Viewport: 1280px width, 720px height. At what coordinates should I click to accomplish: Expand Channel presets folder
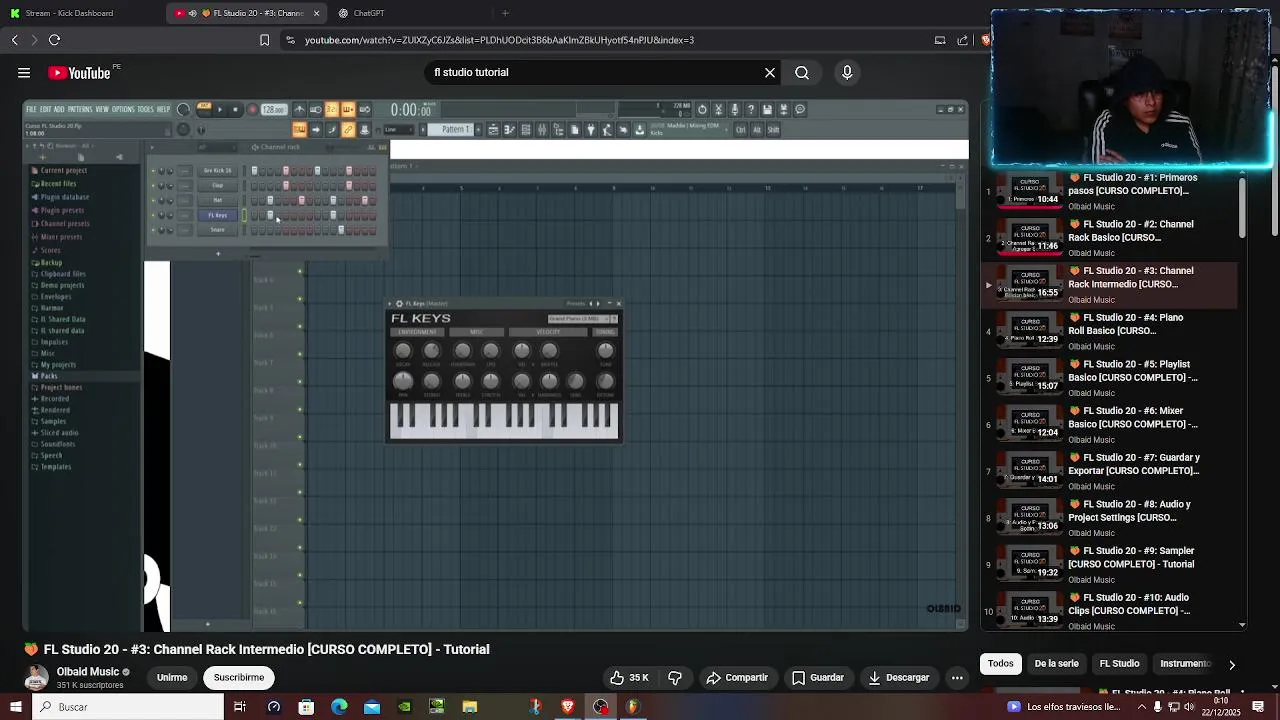[58, 224]
